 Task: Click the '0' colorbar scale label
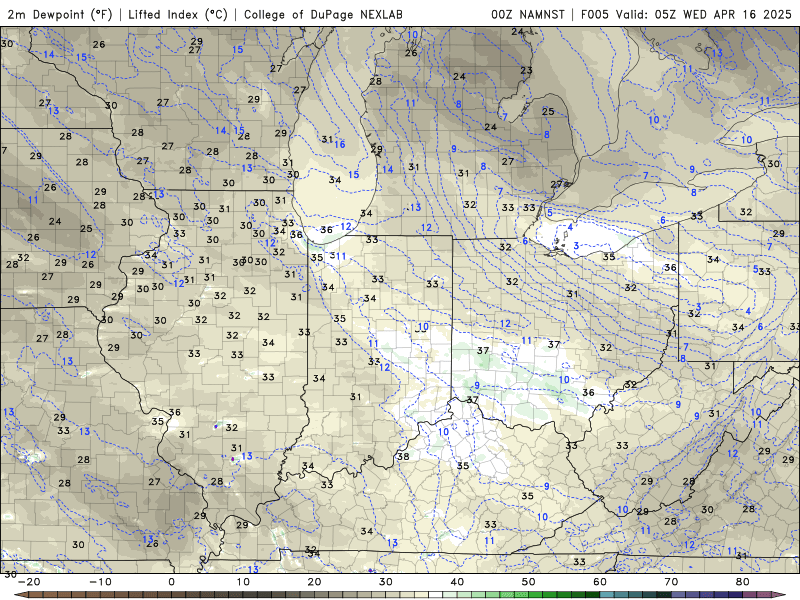coord(171,582)
